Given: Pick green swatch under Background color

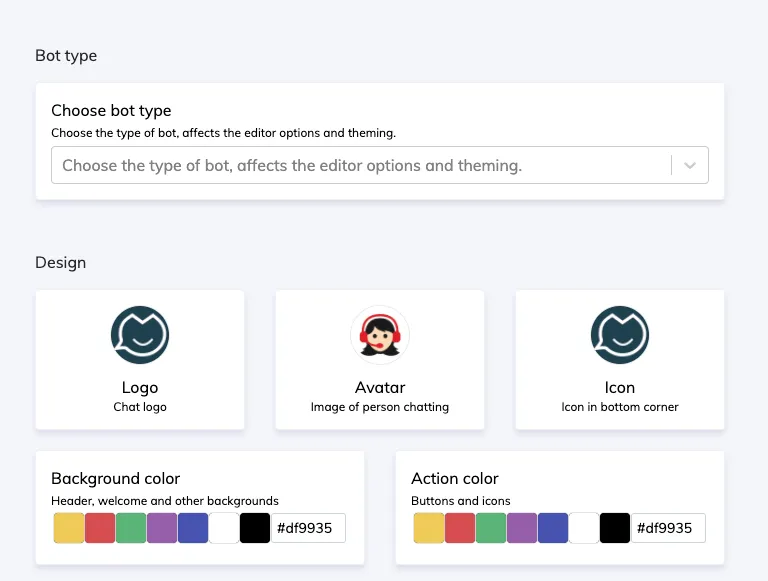Looking at the screenshot, I should (x=131, y=528).
